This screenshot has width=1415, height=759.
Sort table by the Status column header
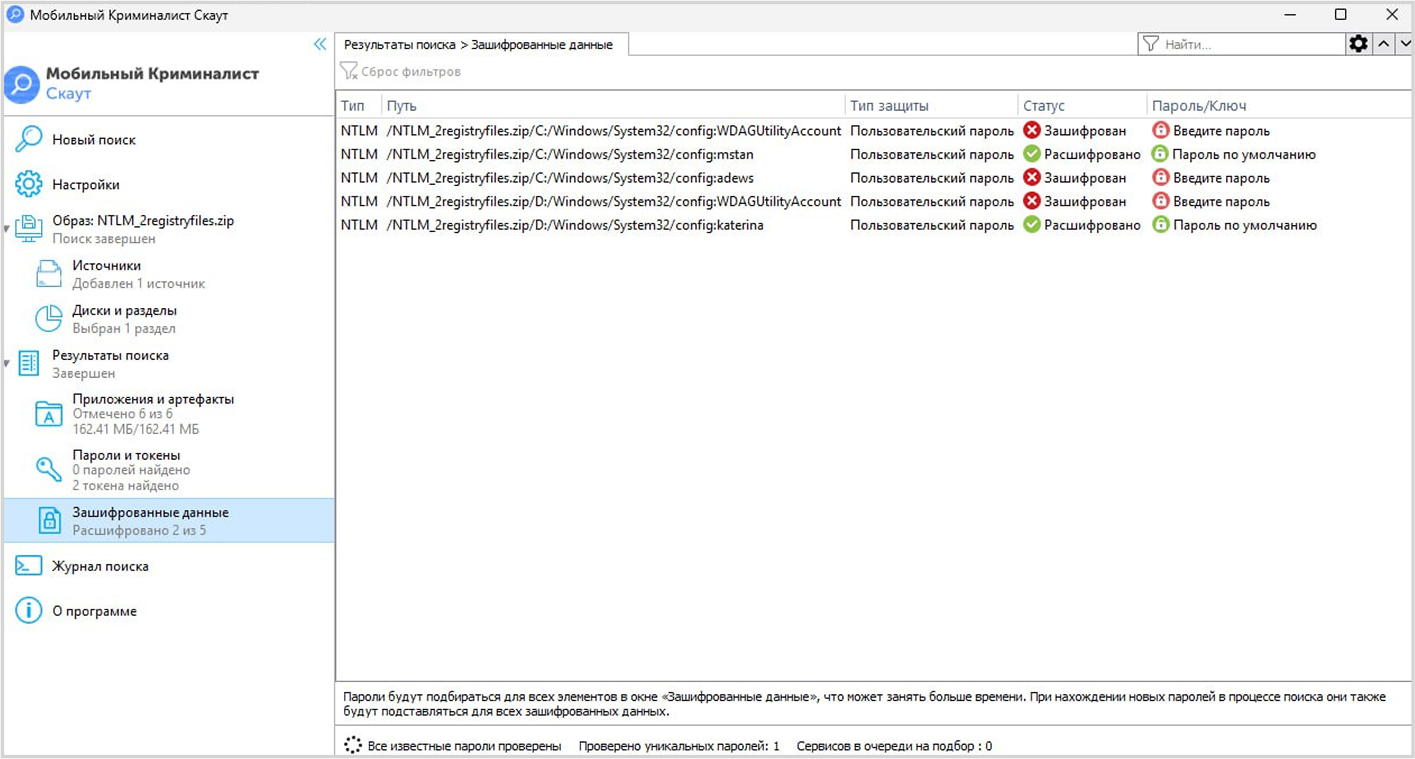(x=1044, y=106)
